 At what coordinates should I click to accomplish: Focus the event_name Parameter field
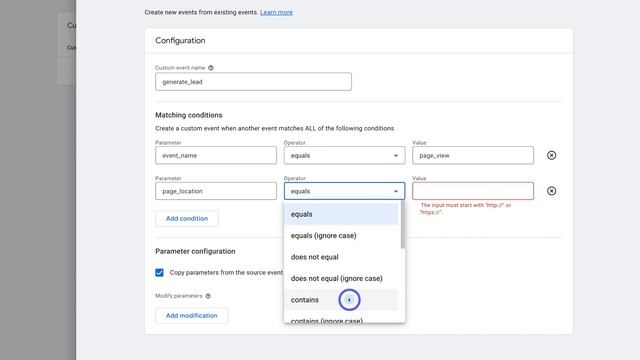click(x=216, y=155)
